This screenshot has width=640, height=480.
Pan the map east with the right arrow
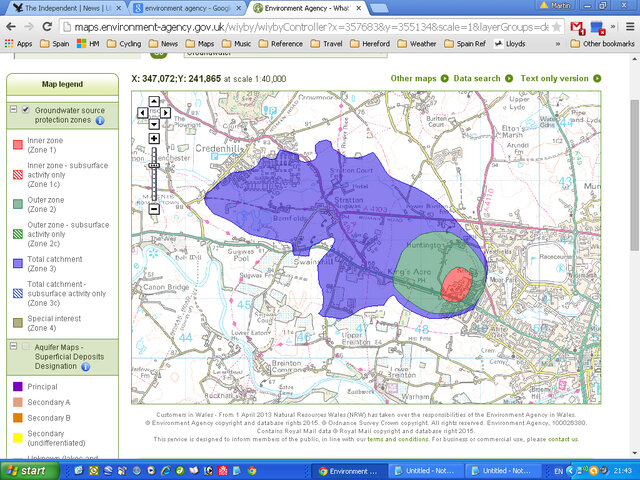point(165,113)
